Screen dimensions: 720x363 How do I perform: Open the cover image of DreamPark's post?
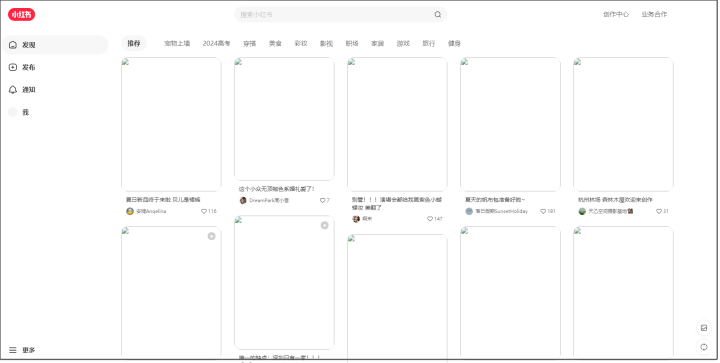pos(284,119)
